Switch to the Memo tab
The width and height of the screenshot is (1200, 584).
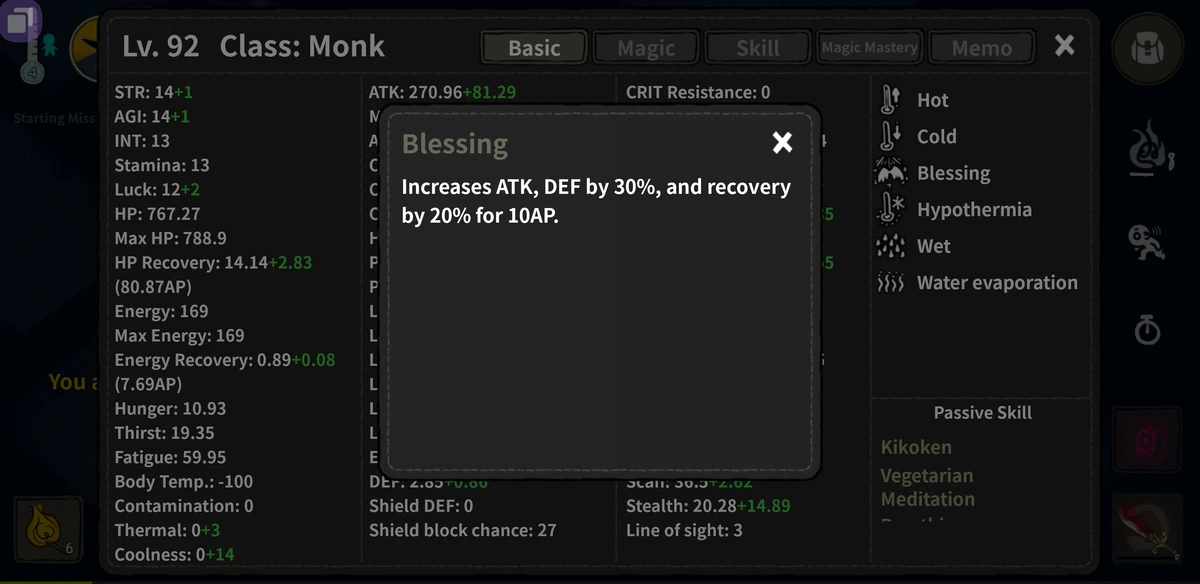coord(981,46)
